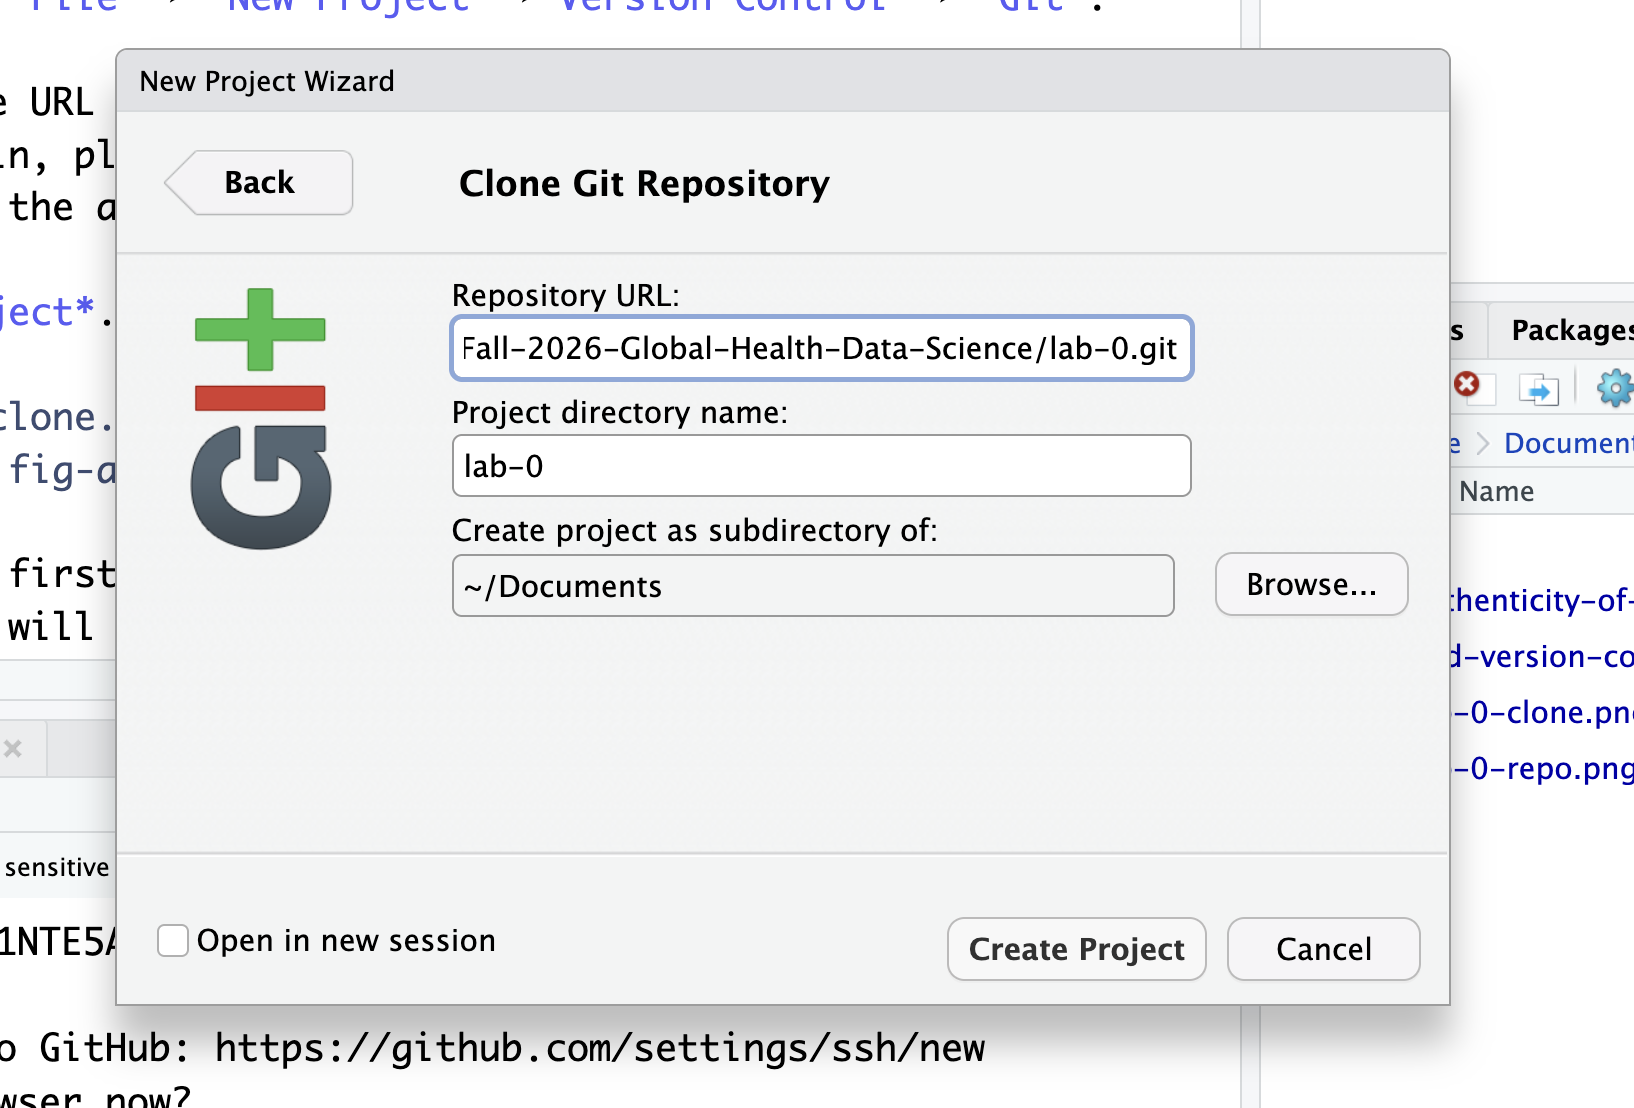Open the gear settings icon in Packages pane

pos(1615,387)
